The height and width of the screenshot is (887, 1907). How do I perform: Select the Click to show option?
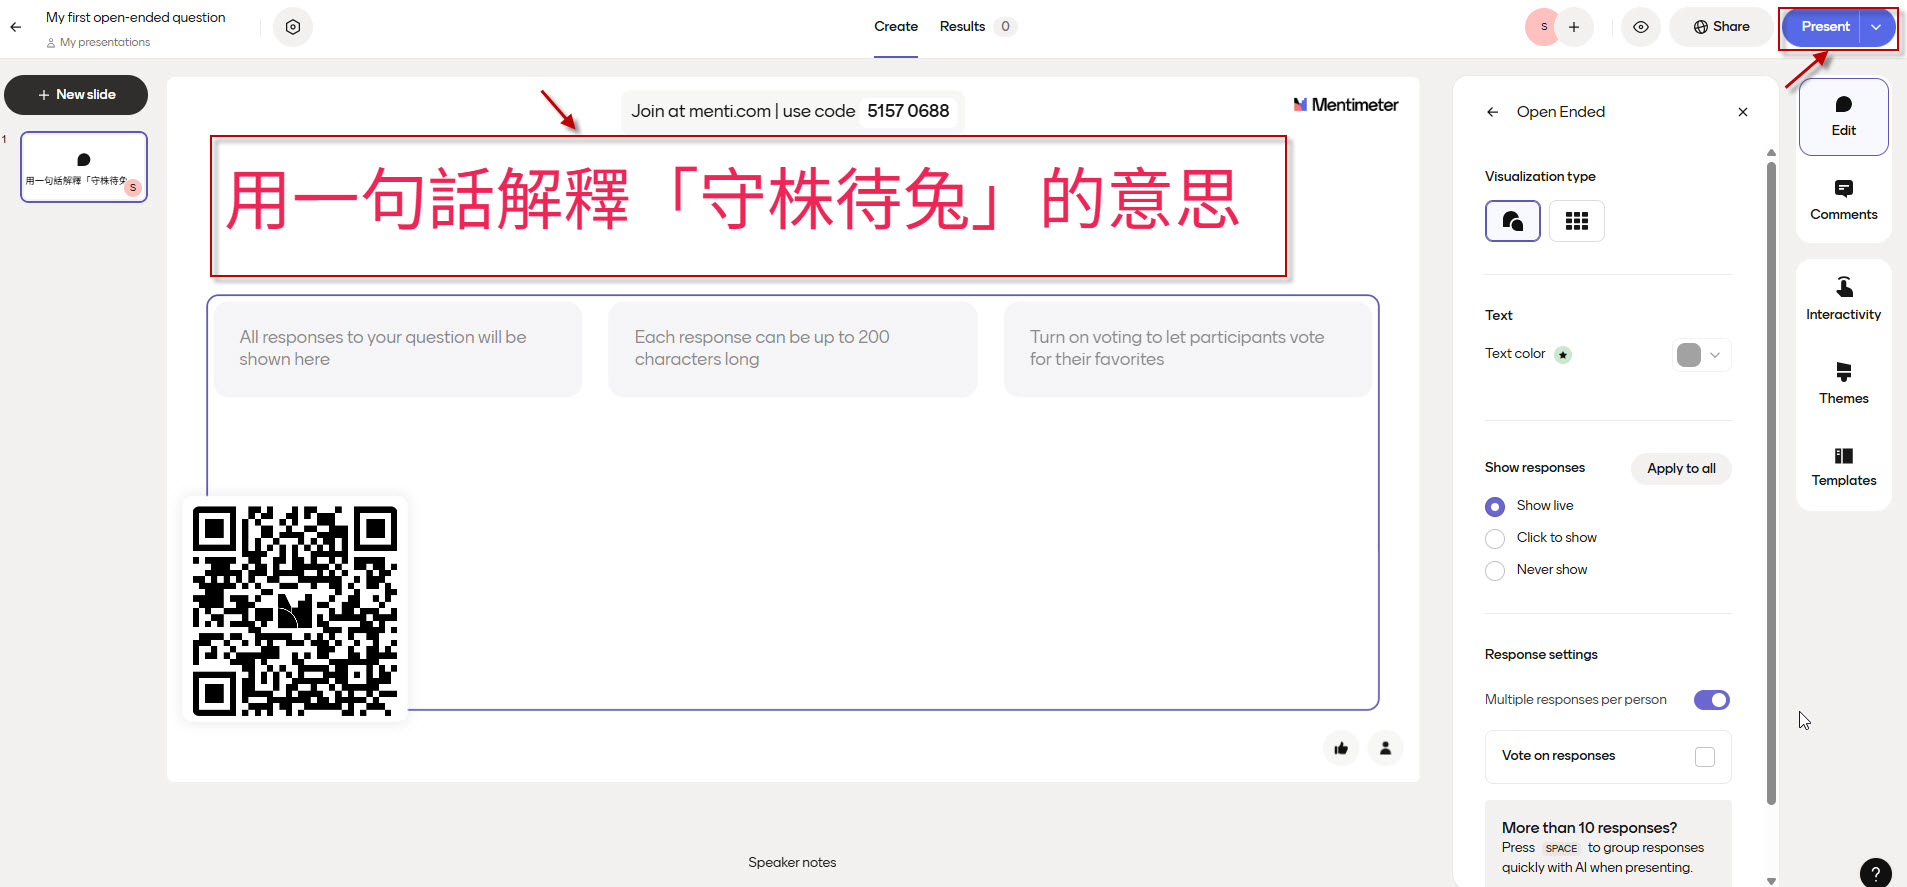[1495, 539]
